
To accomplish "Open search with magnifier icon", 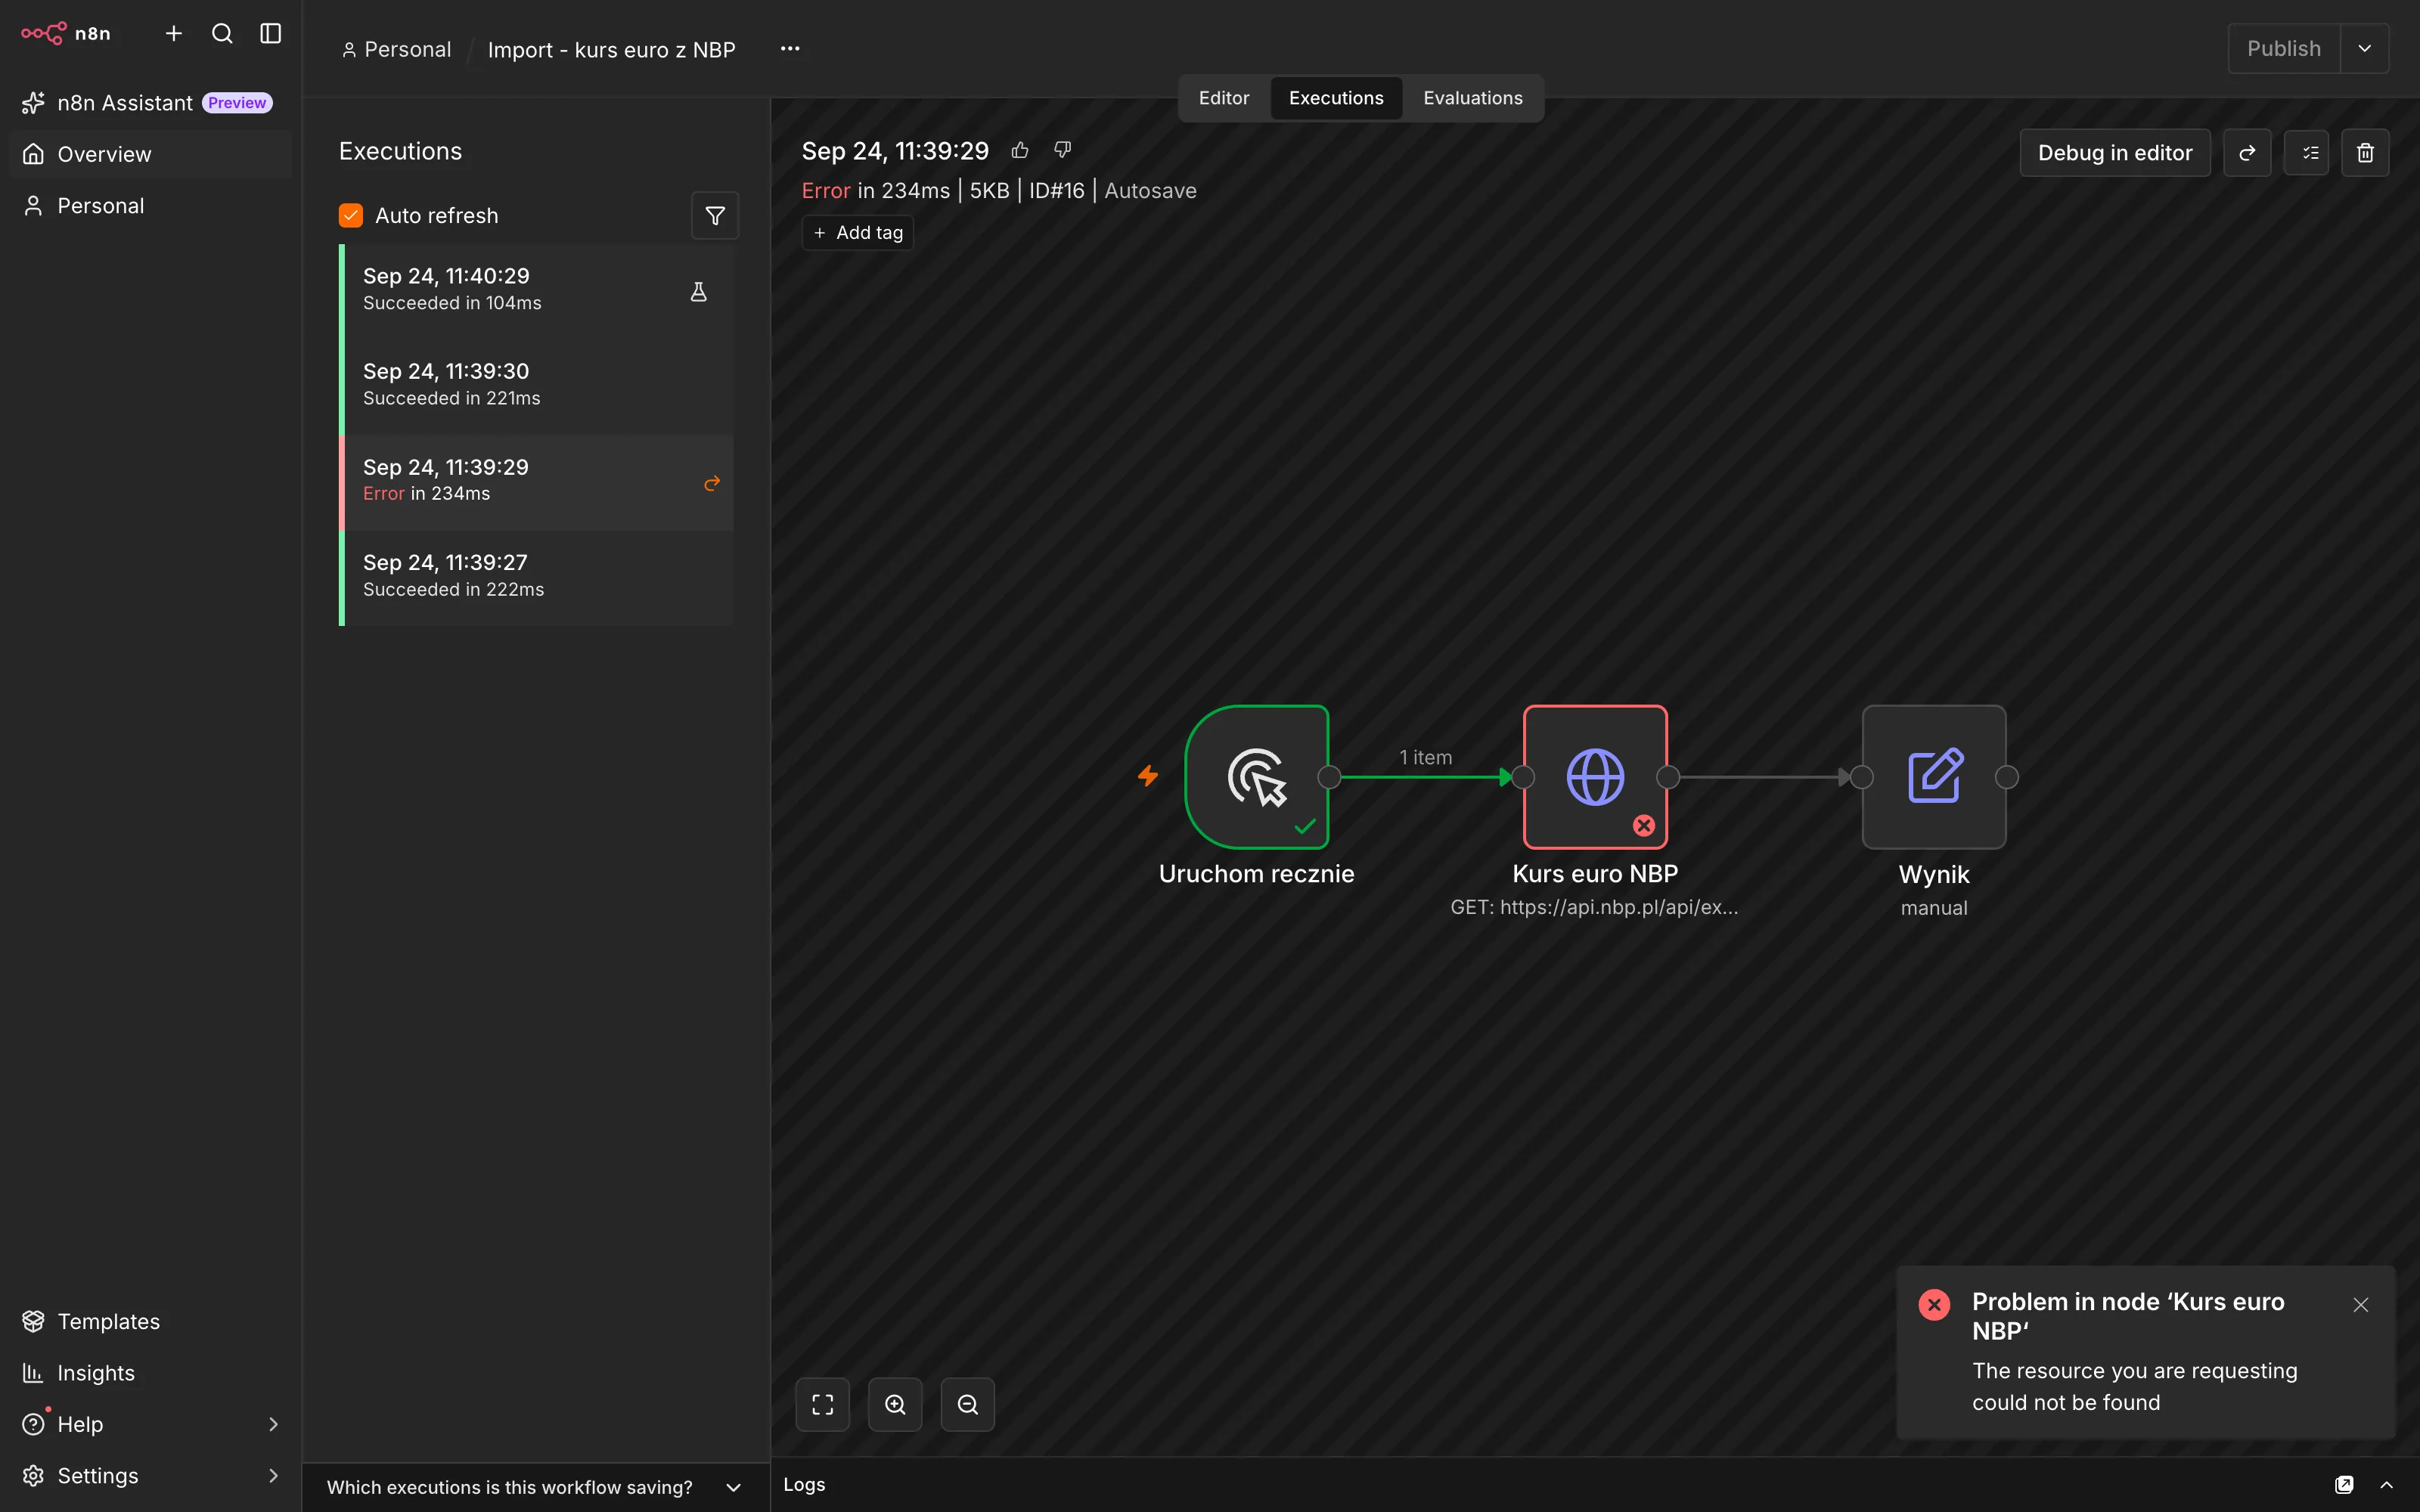I will 222,33.
